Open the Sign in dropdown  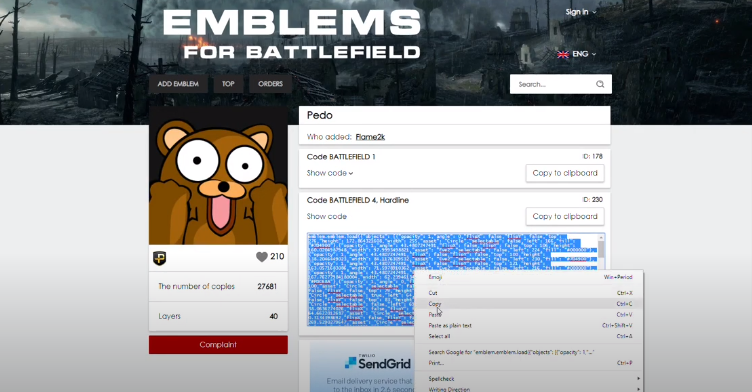[581, 12]
